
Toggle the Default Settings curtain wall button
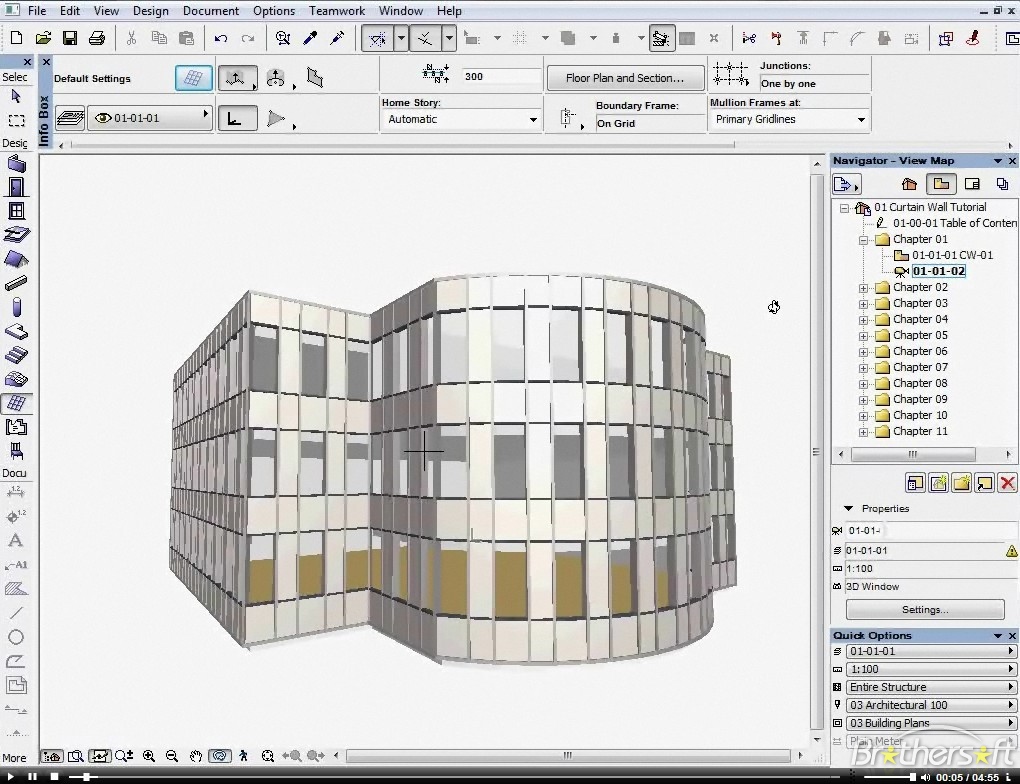pyautogui.click(x=193, y=78)
